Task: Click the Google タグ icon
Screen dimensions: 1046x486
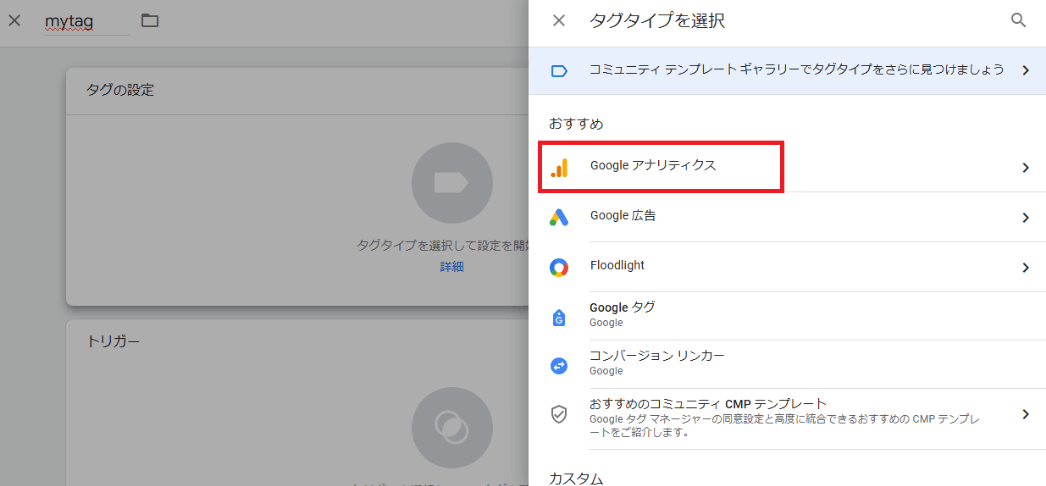Action: pyautogui.click(x=559, y=317)
